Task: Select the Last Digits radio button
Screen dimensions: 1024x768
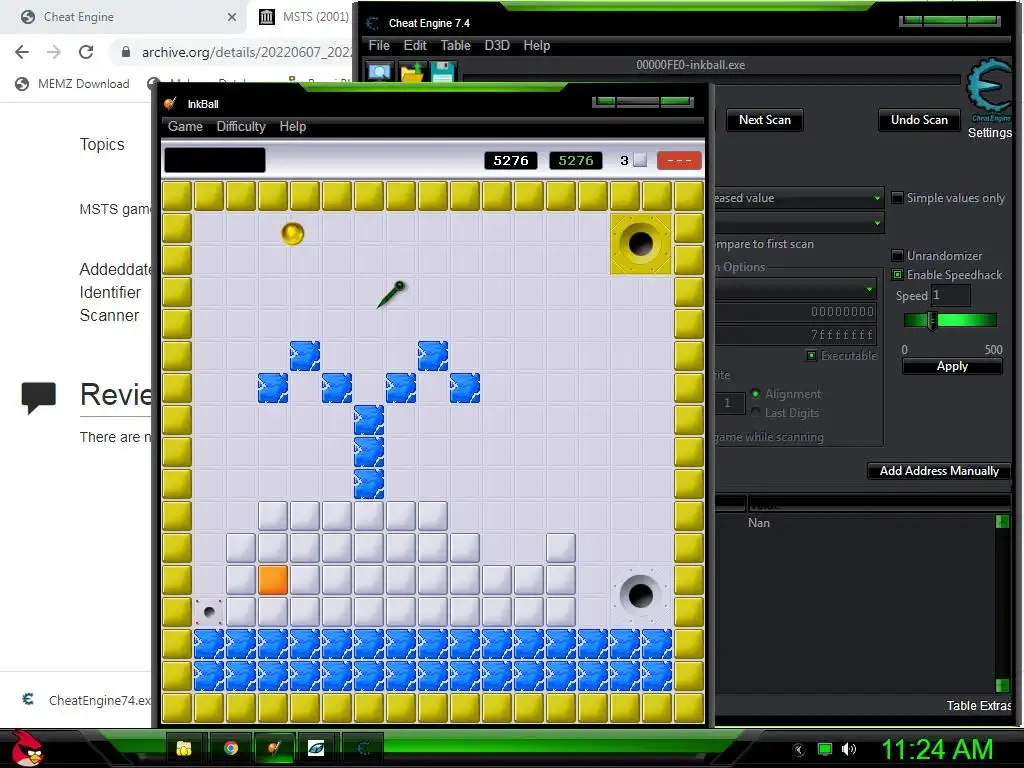Action: coord(756,412)
